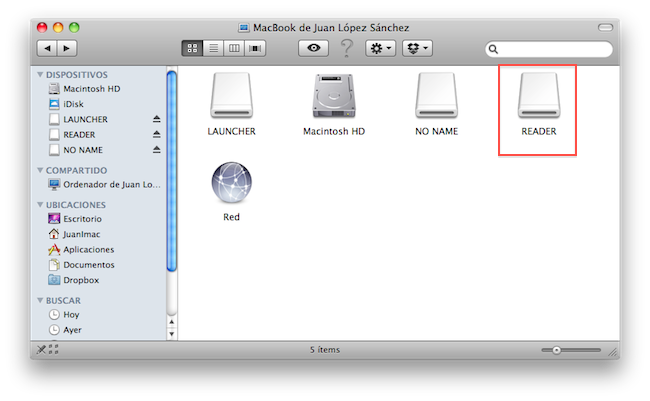
Task: Collapse the UBICACIONES section
Action: [x=40, y=205]
